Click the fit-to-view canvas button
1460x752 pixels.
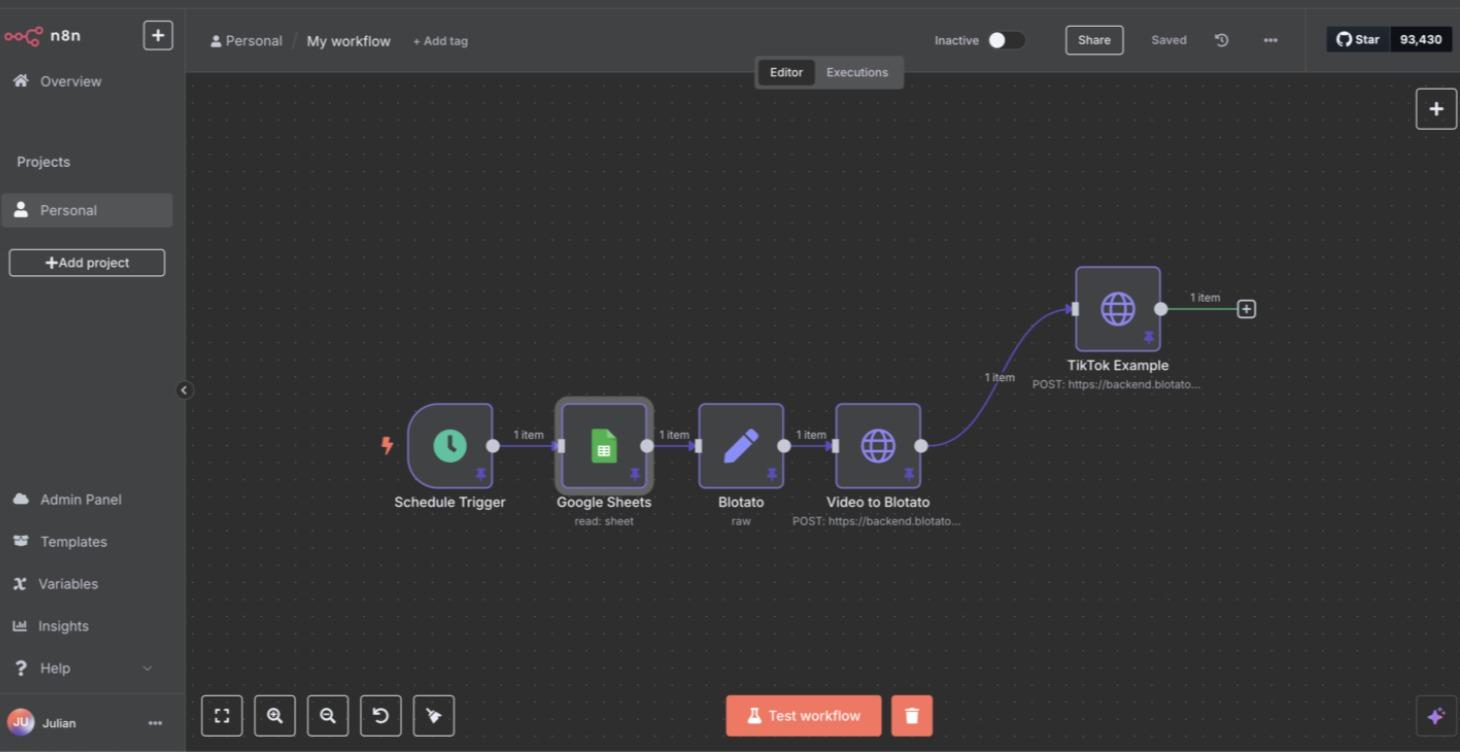222,716
